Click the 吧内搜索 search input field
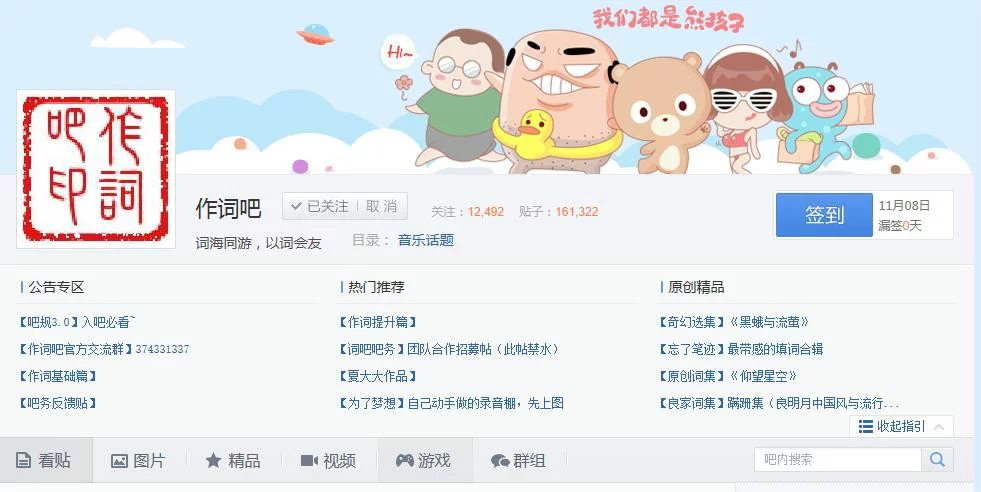Viewport: 981px width, 492px height. pyautogui.click(x=838, y=459)
